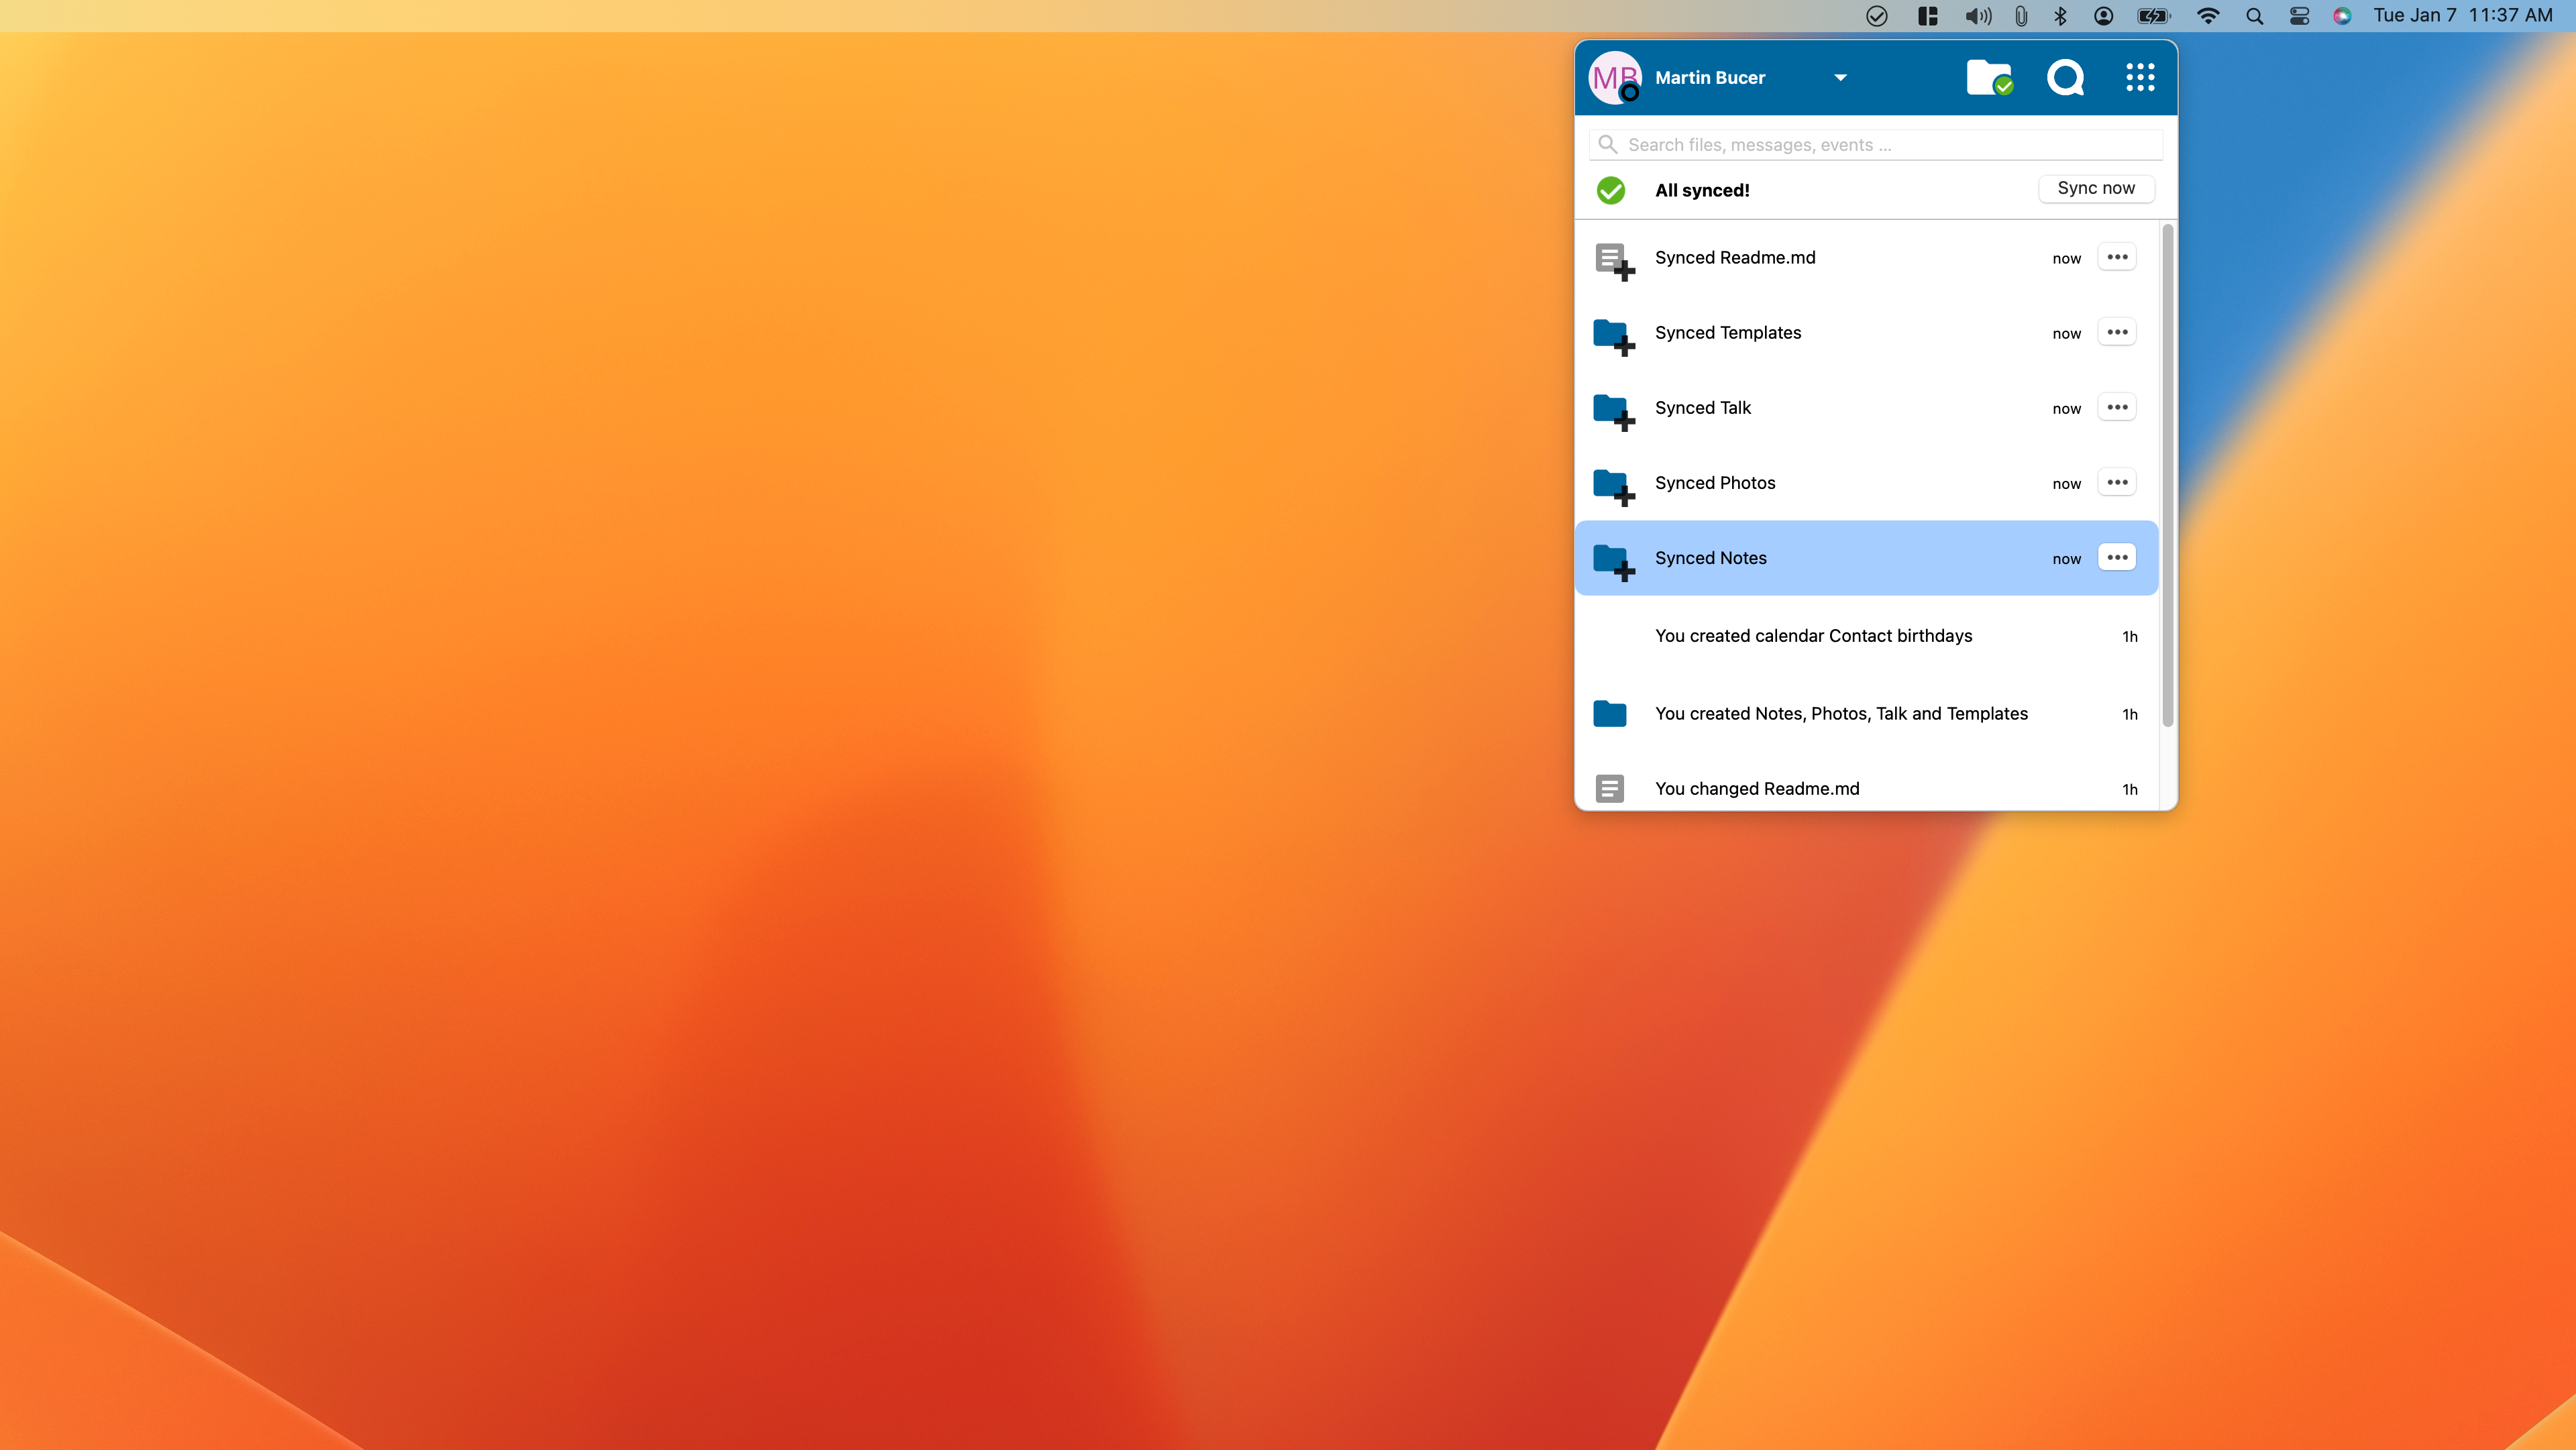Open Siri from the menu bar
This screenshot has width=2576, height=1450.
pyautogui.click(x=2342, y=16)
